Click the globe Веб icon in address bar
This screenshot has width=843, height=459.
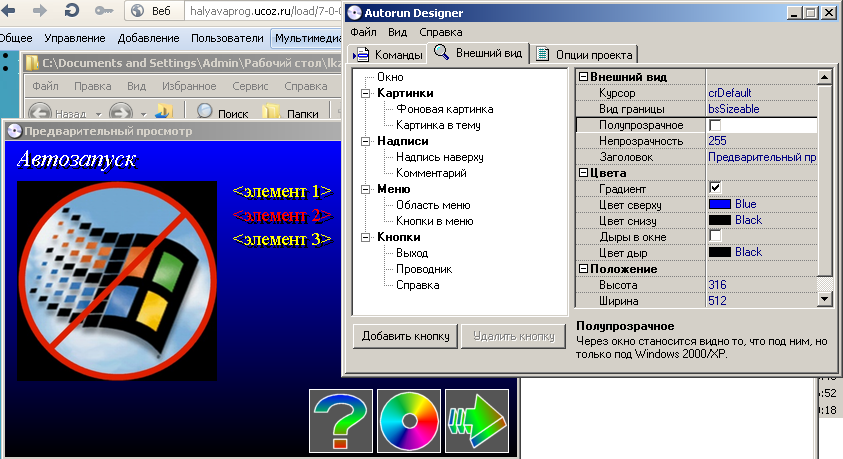pos(138,10)
